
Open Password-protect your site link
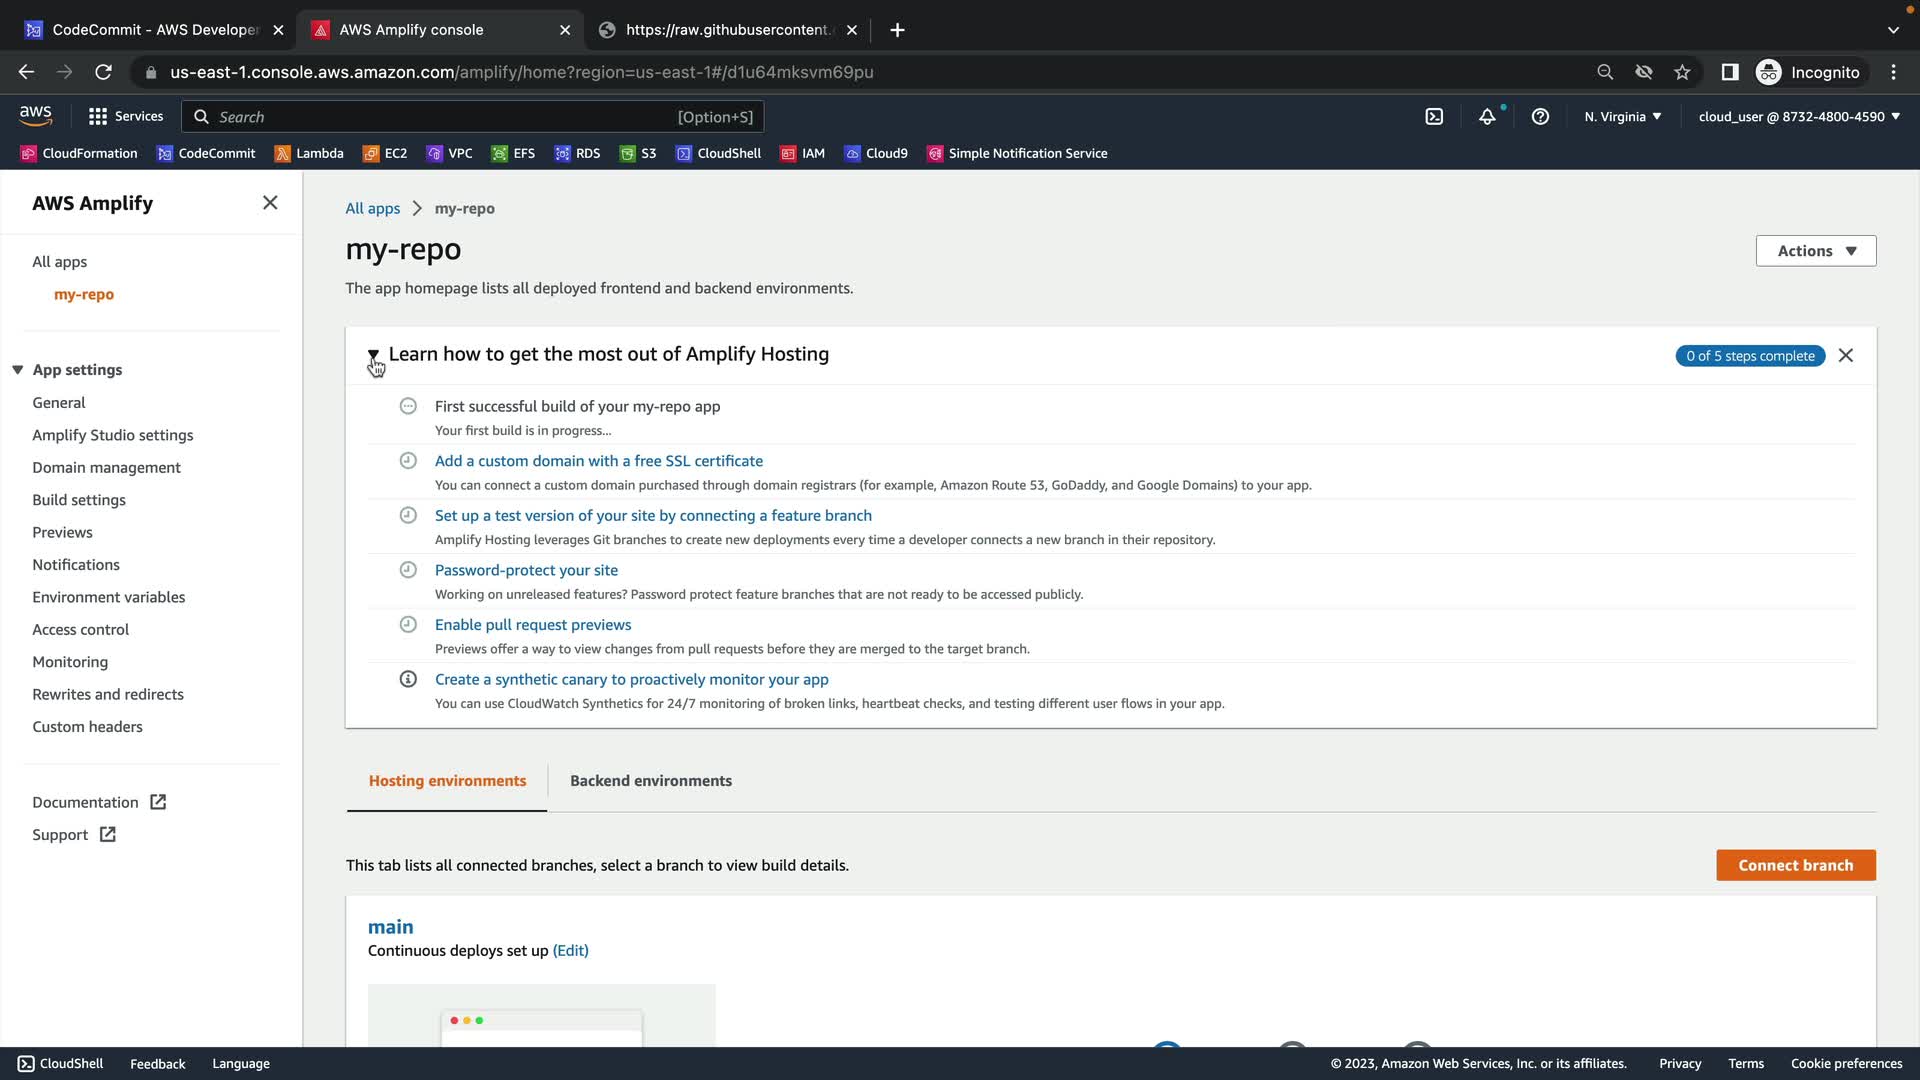pos(526,570)
